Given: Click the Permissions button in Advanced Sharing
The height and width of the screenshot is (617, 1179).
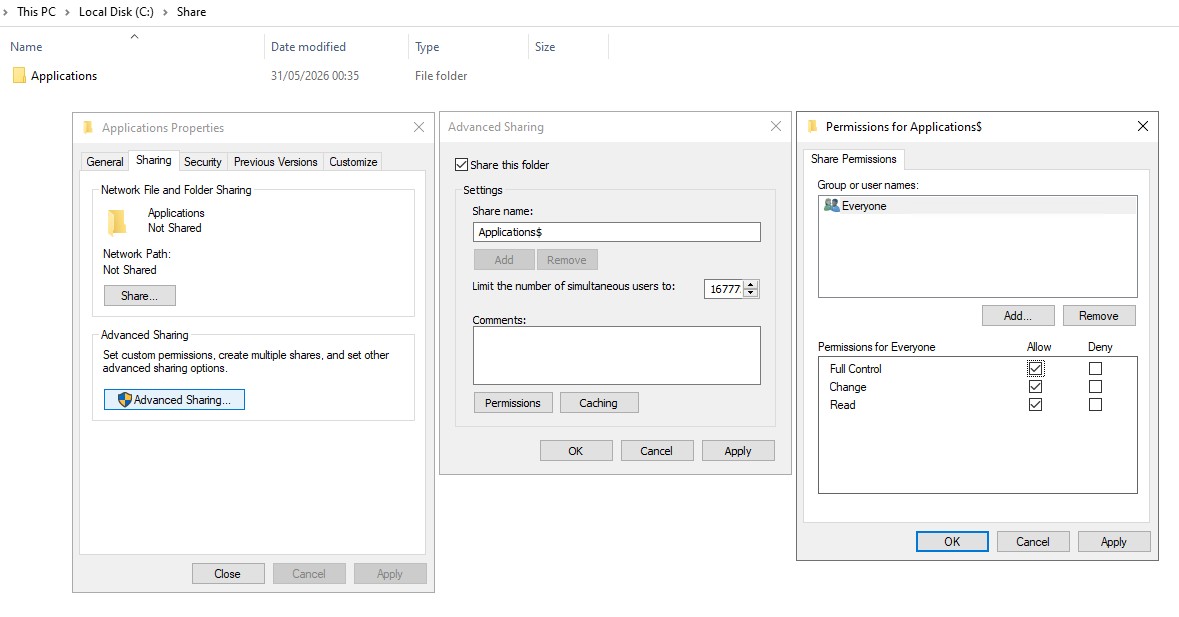Looking at the screenshot, I should [512, 403].
